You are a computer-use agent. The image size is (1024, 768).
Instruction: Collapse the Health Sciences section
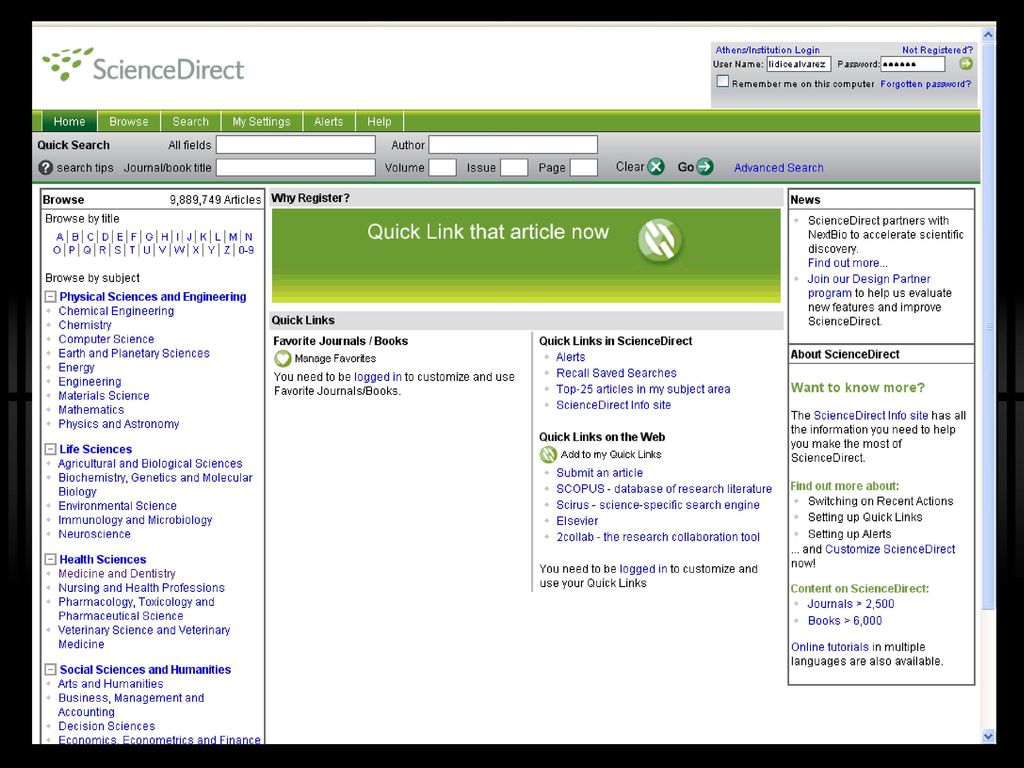[50, 560]
